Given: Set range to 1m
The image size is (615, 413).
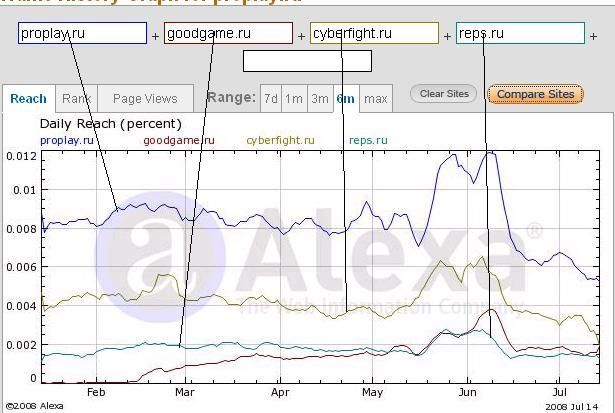Looking at the screenshot, I should (x=294, y=98).
